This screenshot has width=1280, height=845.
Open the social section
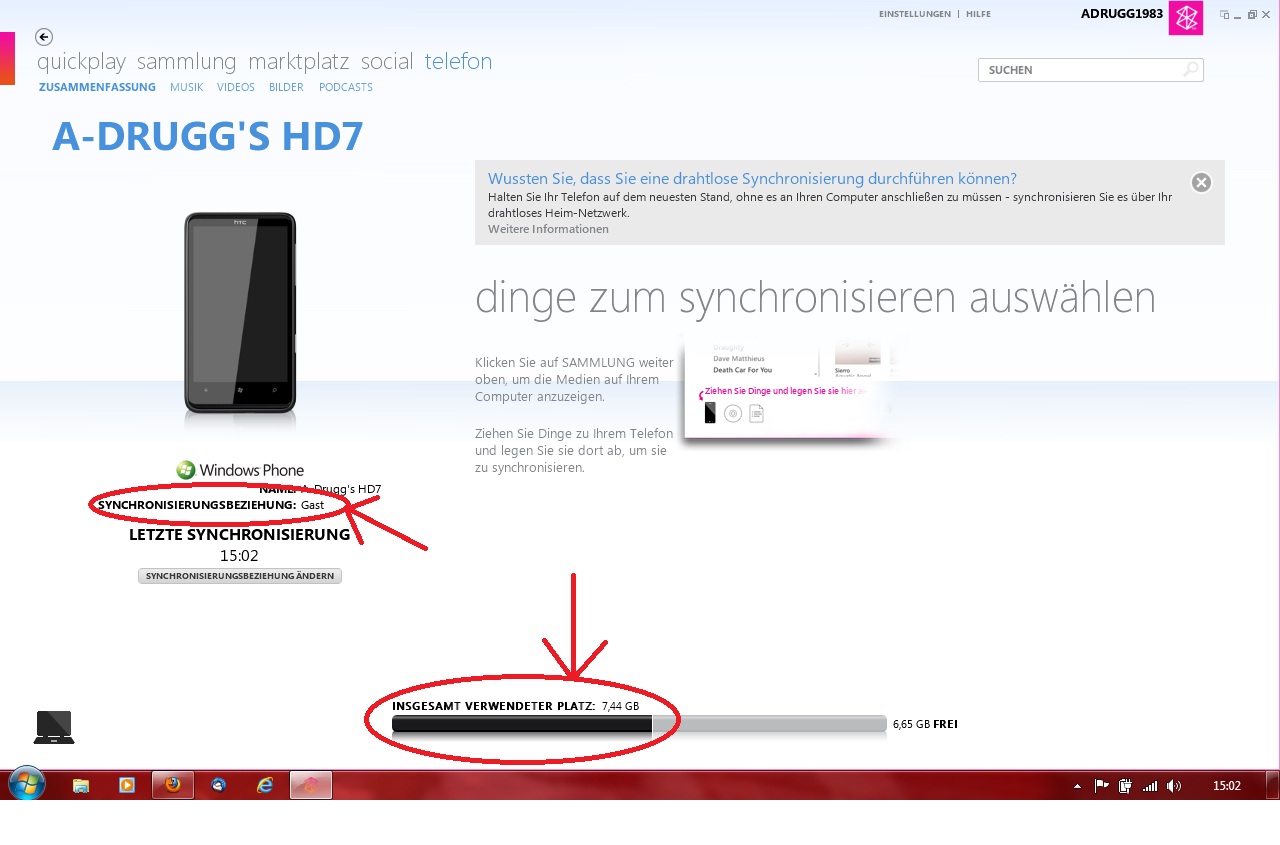[x=387, y=62]
